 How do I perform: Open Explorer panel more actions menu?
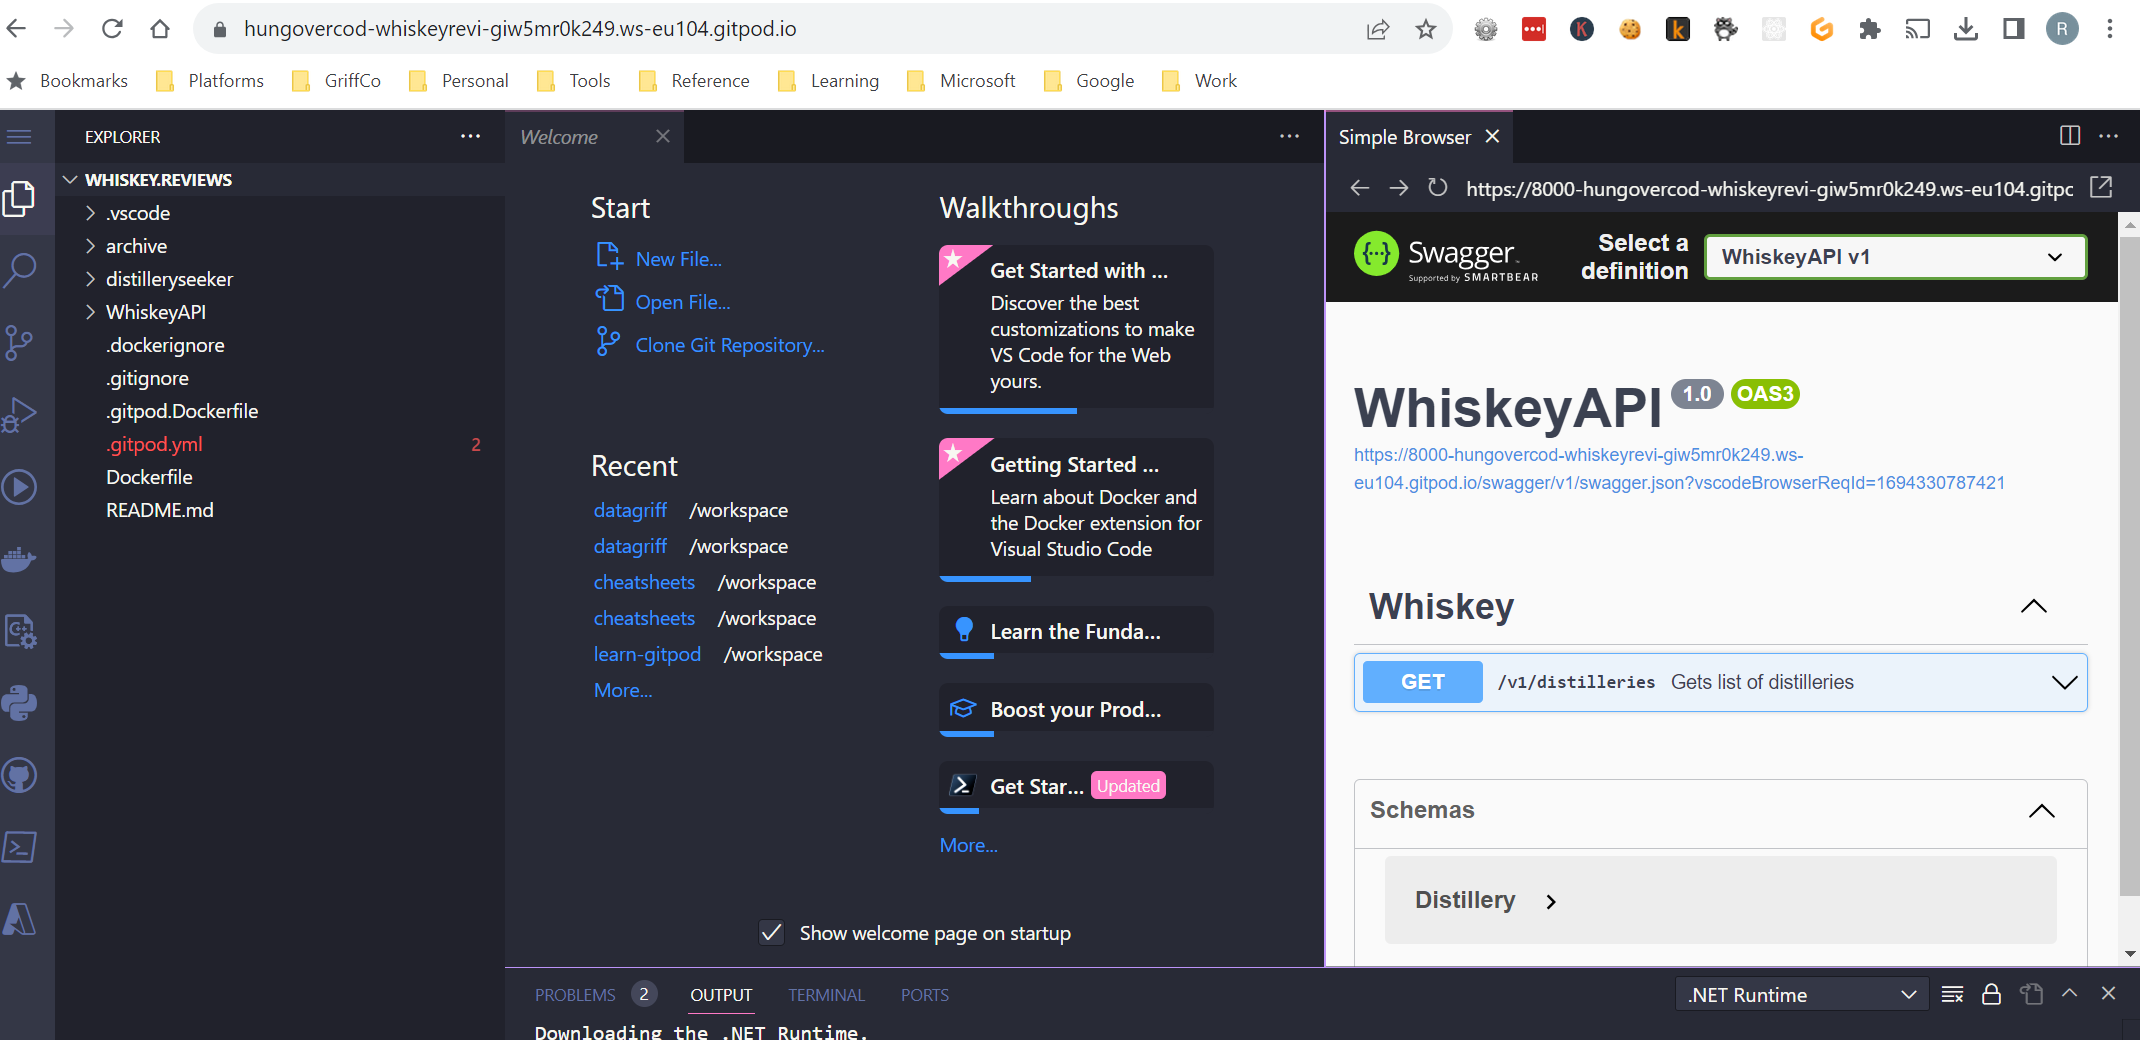470,137
